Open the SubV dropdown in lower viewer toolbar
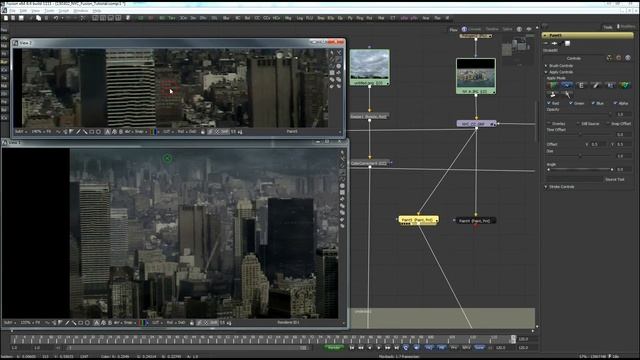The height and width of the screenshot is (360, 640). pyautogui.click(x=10, y=323)
